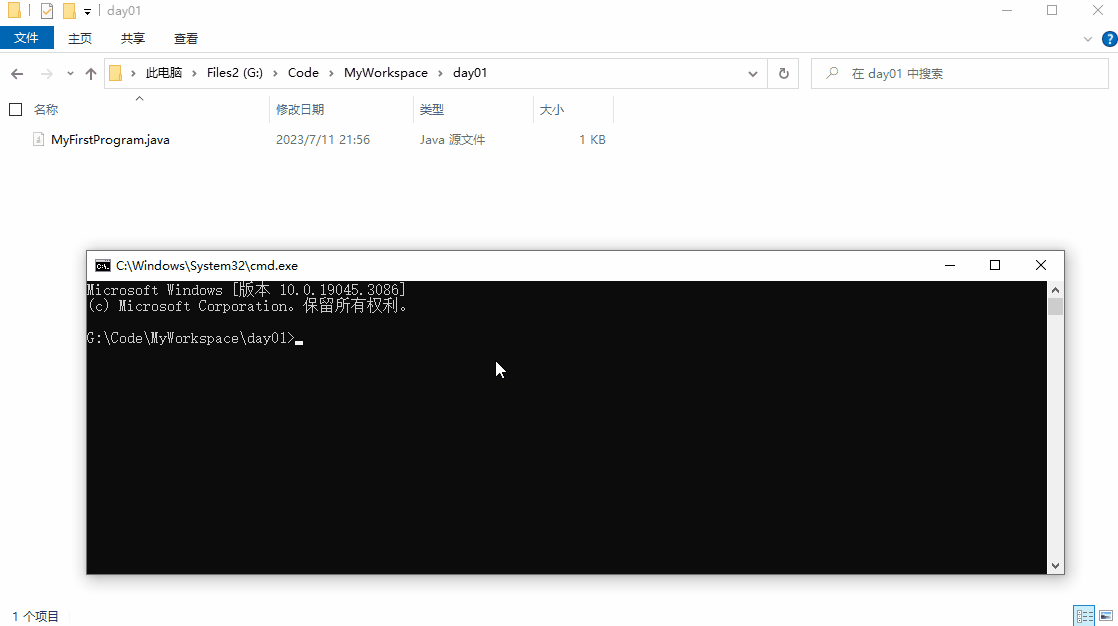Open the 文件 ribbon tab

[26, 38]
